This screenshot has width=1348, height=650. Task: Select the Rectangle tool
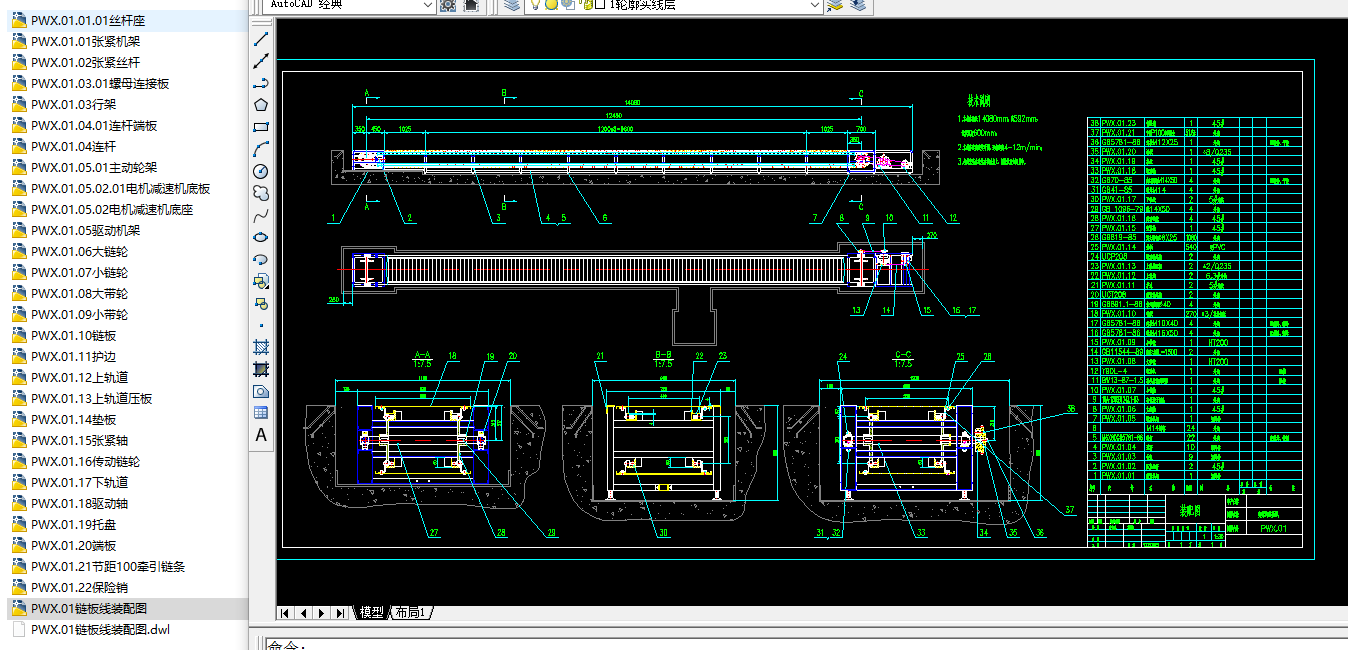pos(261,127)
